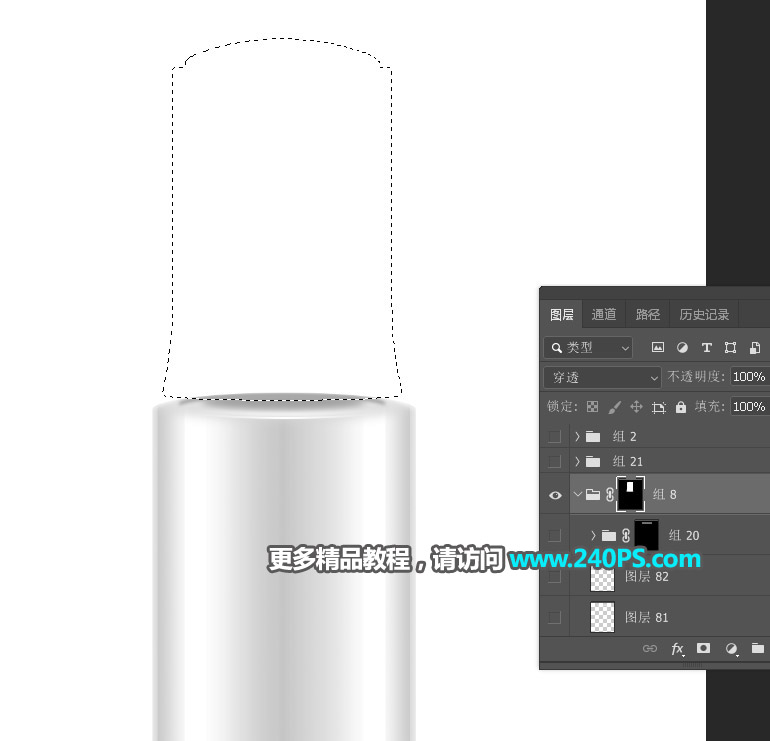The width and height of the screenshot is (770, 741).
Task: Hide the 组 8 group
Action: tap(555, 495)
